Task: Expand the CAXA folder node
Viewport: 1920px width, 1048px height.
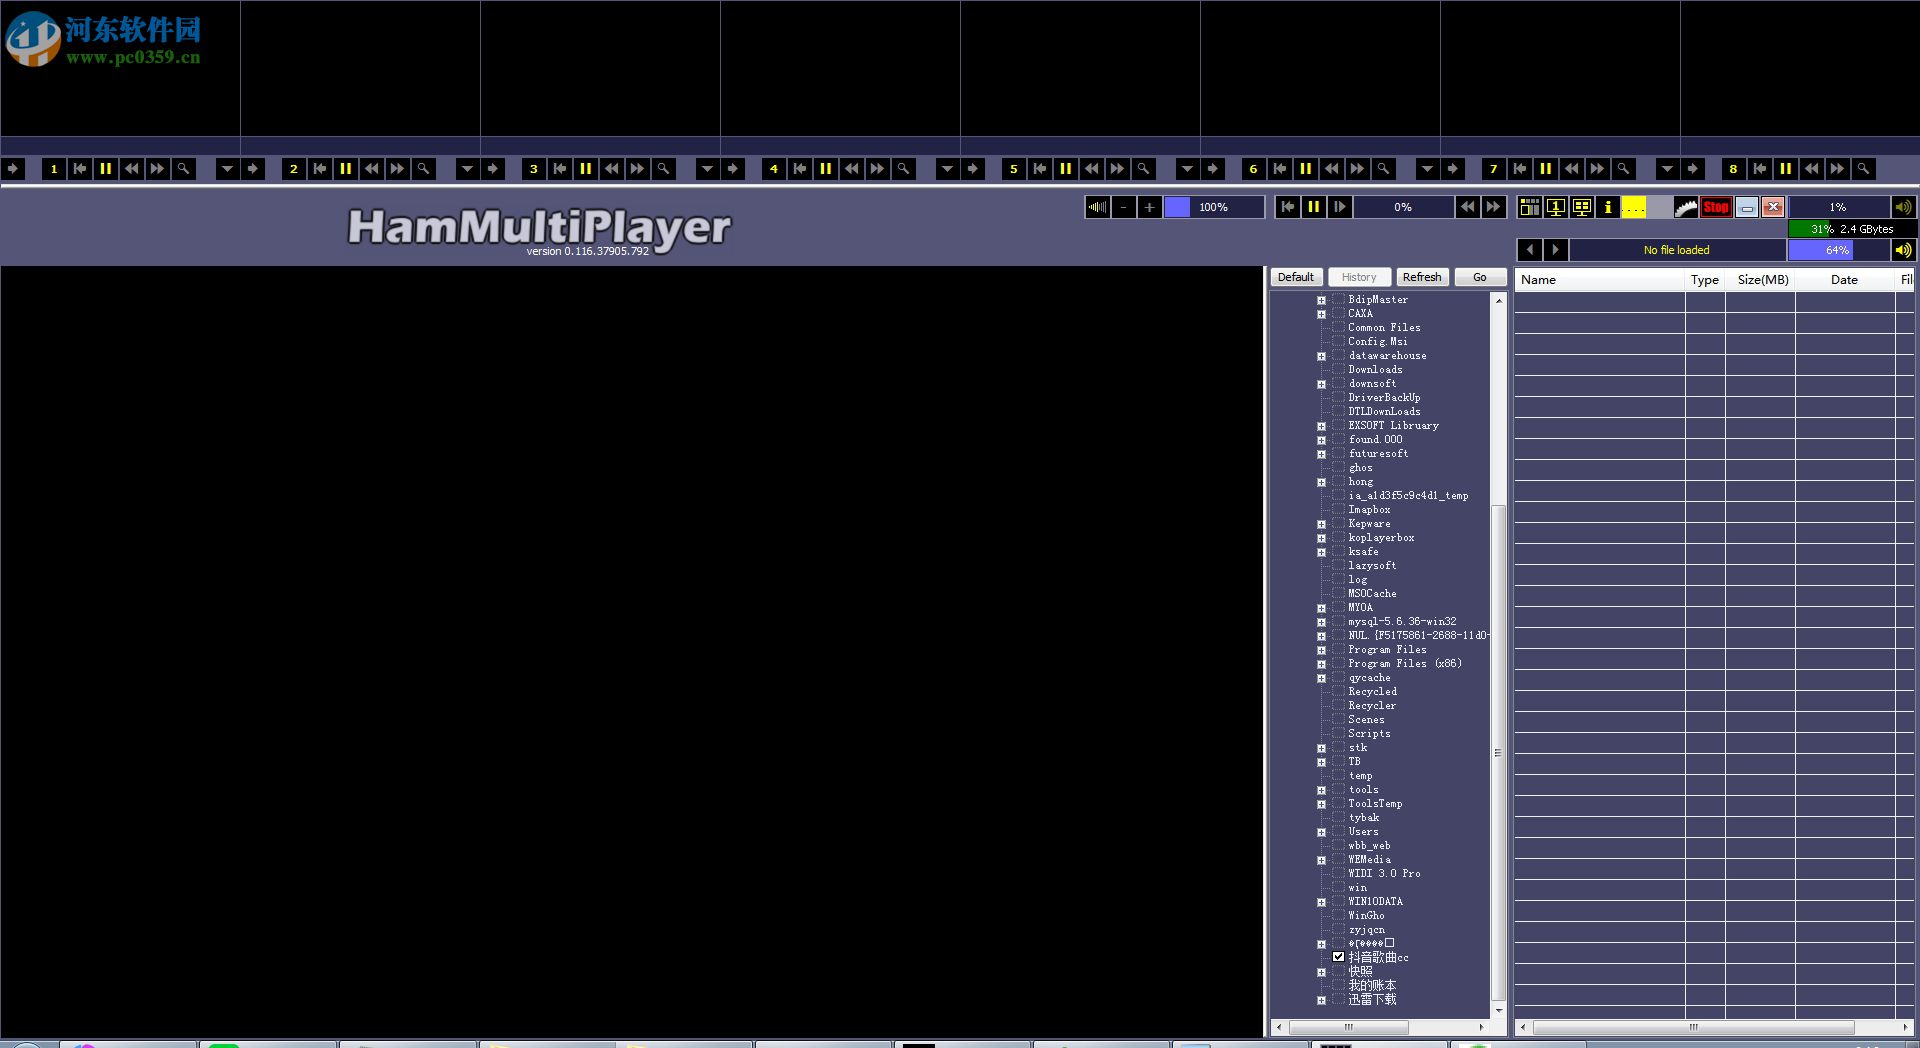Action: (x=1321, y=314)
